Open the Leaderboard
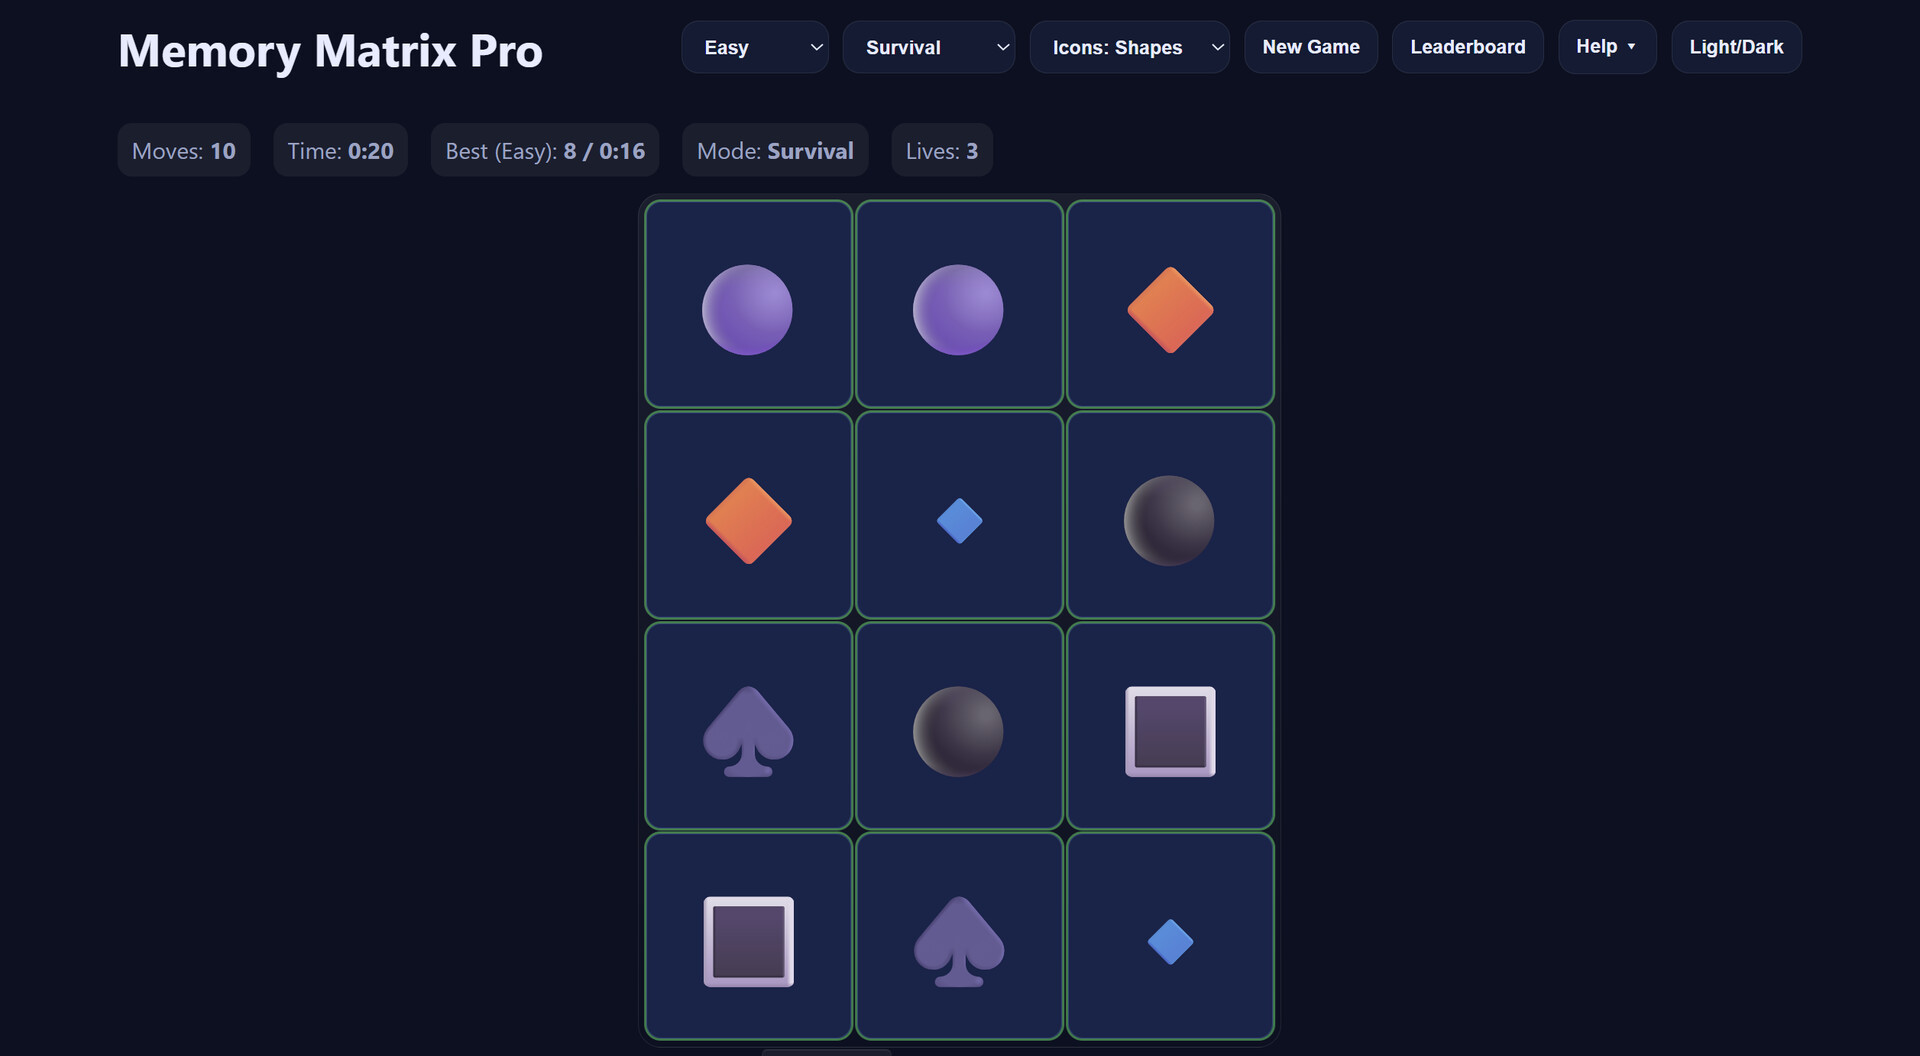Screen dimensions: 1920x1056 1466,46
